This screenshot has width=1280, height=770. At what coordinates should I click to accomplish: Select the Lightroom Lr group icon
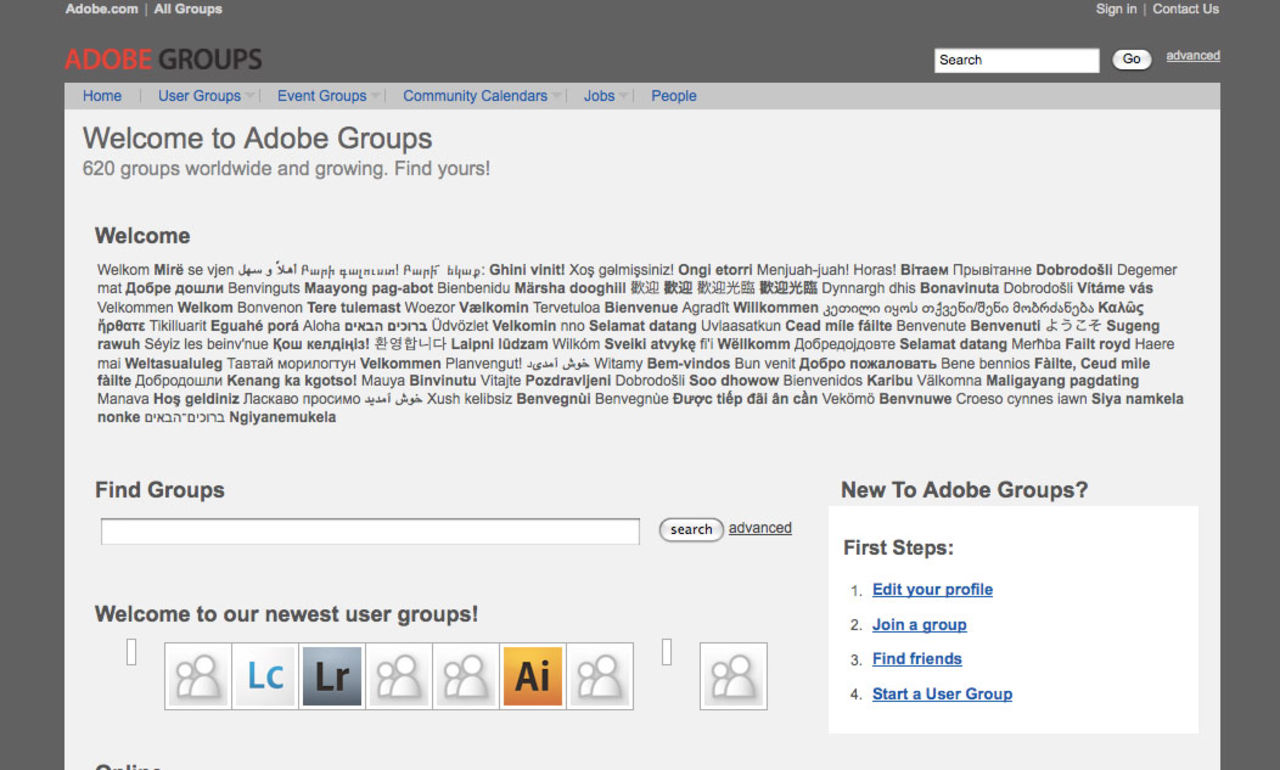(331, 676)
